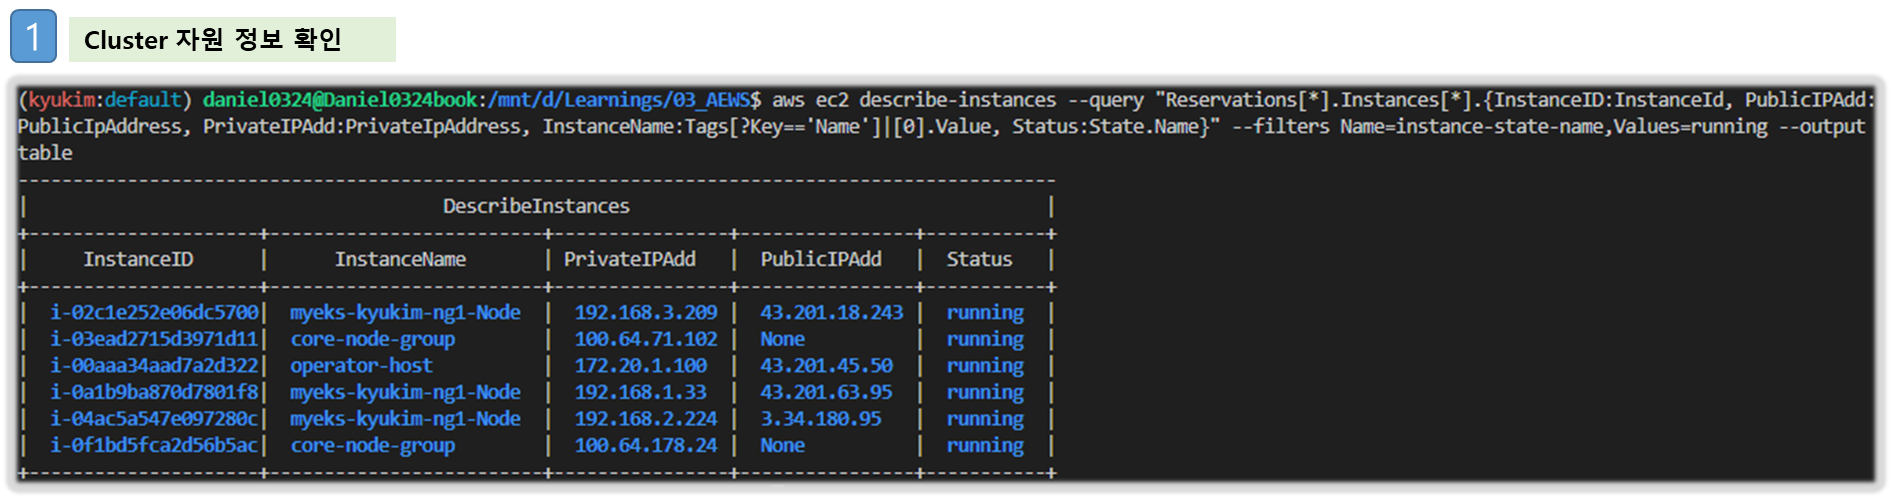Click the (kyukim:default) prompt context
The image size is (1892, 499).
tap(105, 100)
